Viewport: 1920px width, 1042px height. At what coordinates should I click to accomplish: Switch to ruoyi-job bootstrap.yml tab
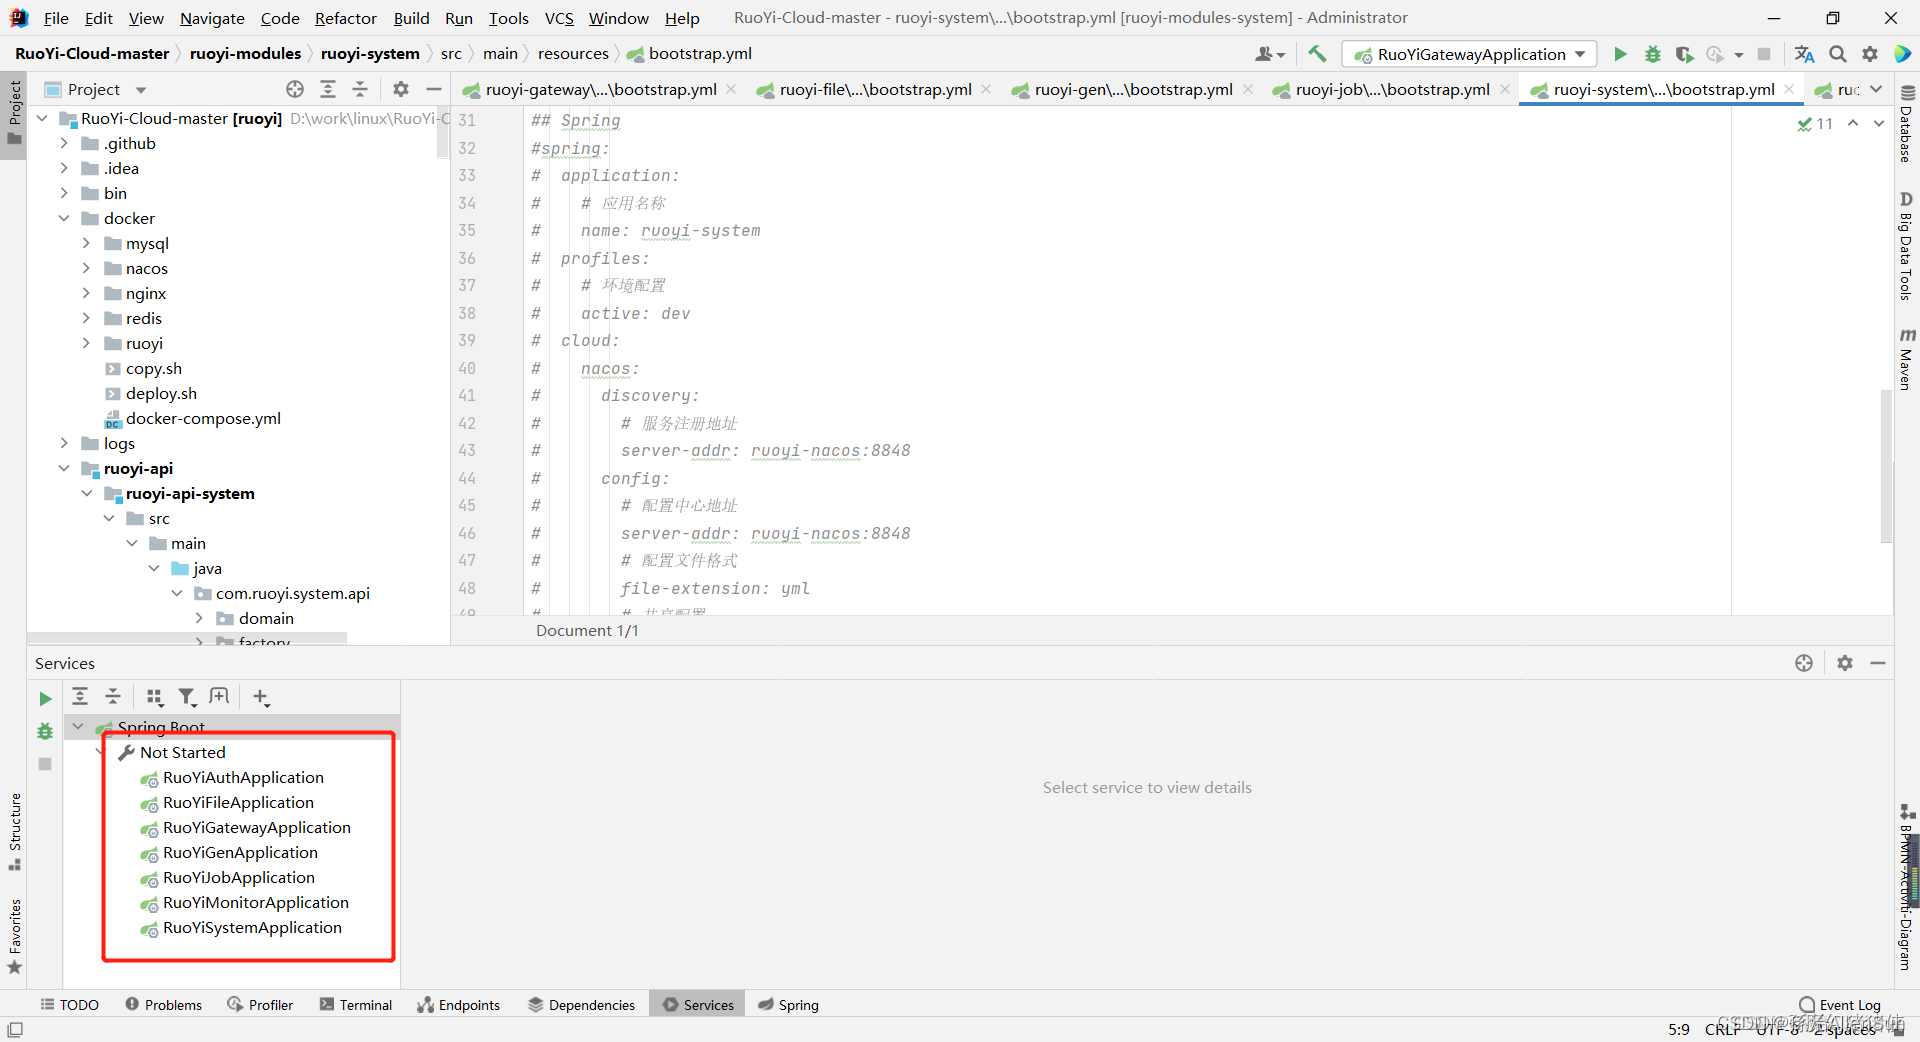pos(1392,89)
